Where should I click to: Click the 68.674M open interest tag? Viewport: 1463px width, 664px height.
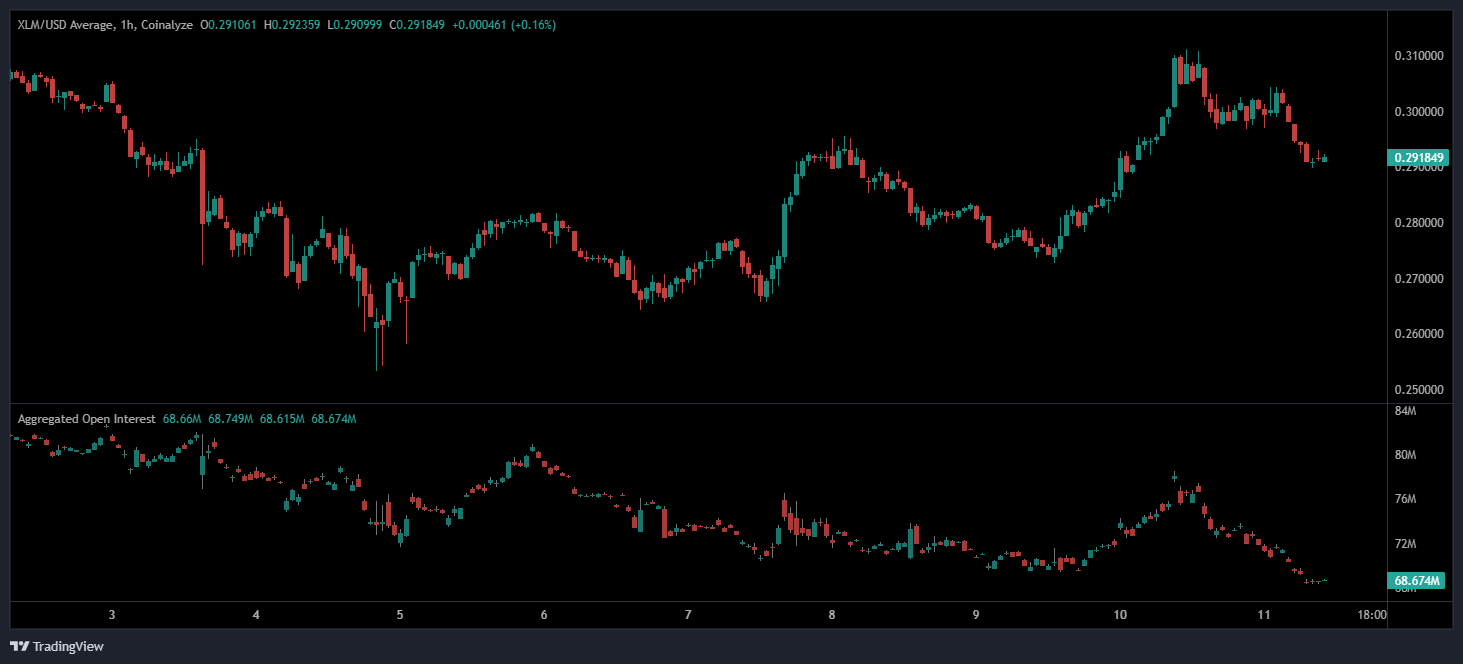coord(1418,581)
